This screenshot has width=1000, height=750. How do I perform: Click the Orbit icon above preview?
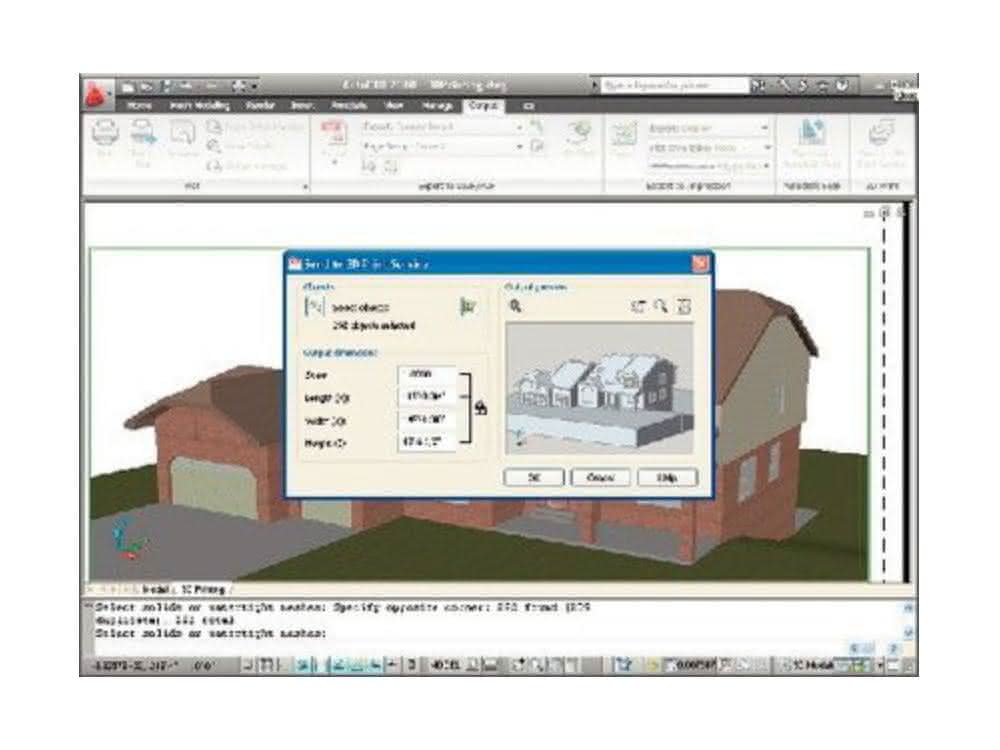[x=683, y=307]
